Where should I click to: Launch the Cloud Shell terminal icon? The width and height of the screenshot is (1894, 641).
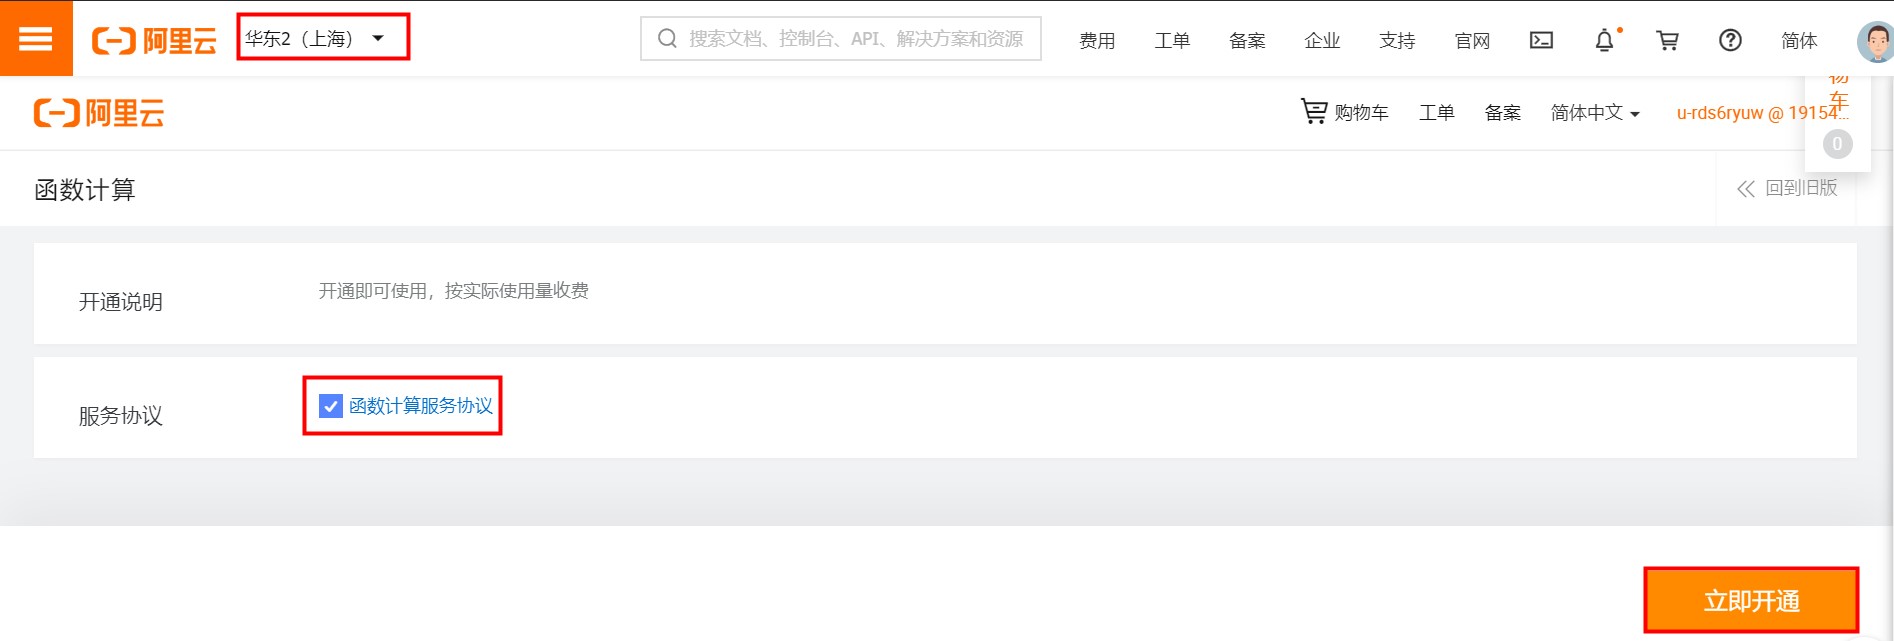click(x=1541, y=40)
